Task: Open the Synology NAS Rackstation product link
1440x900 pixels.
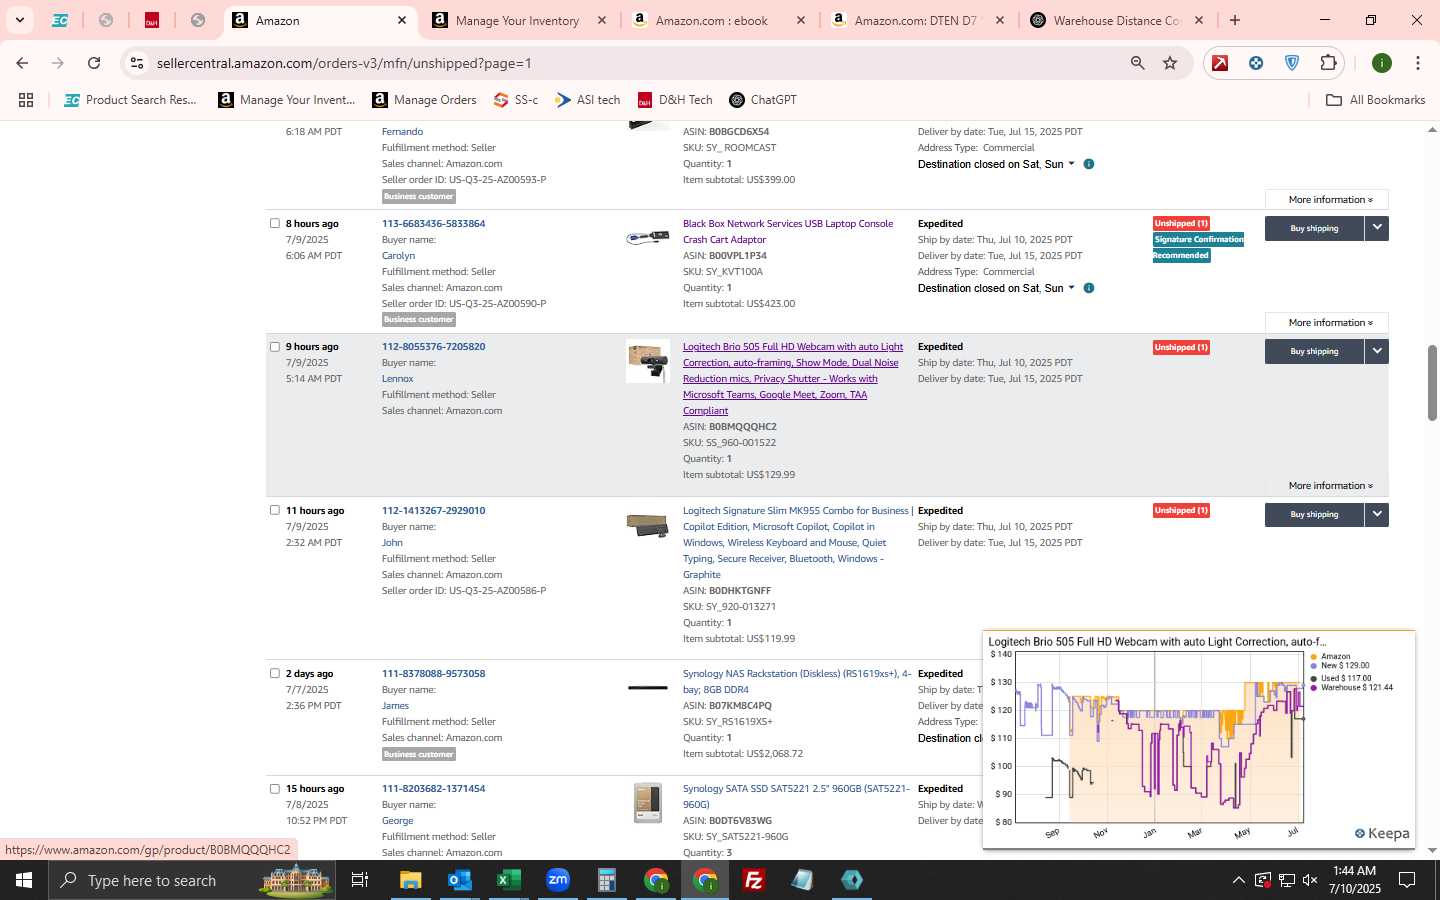Action: [x=797, y=681]
